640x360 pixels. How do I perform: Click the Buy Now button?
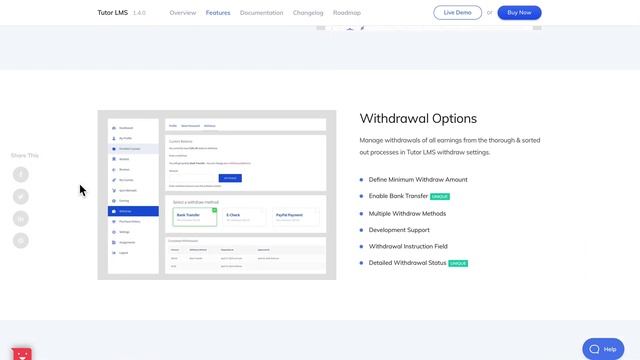click(519, 13)
